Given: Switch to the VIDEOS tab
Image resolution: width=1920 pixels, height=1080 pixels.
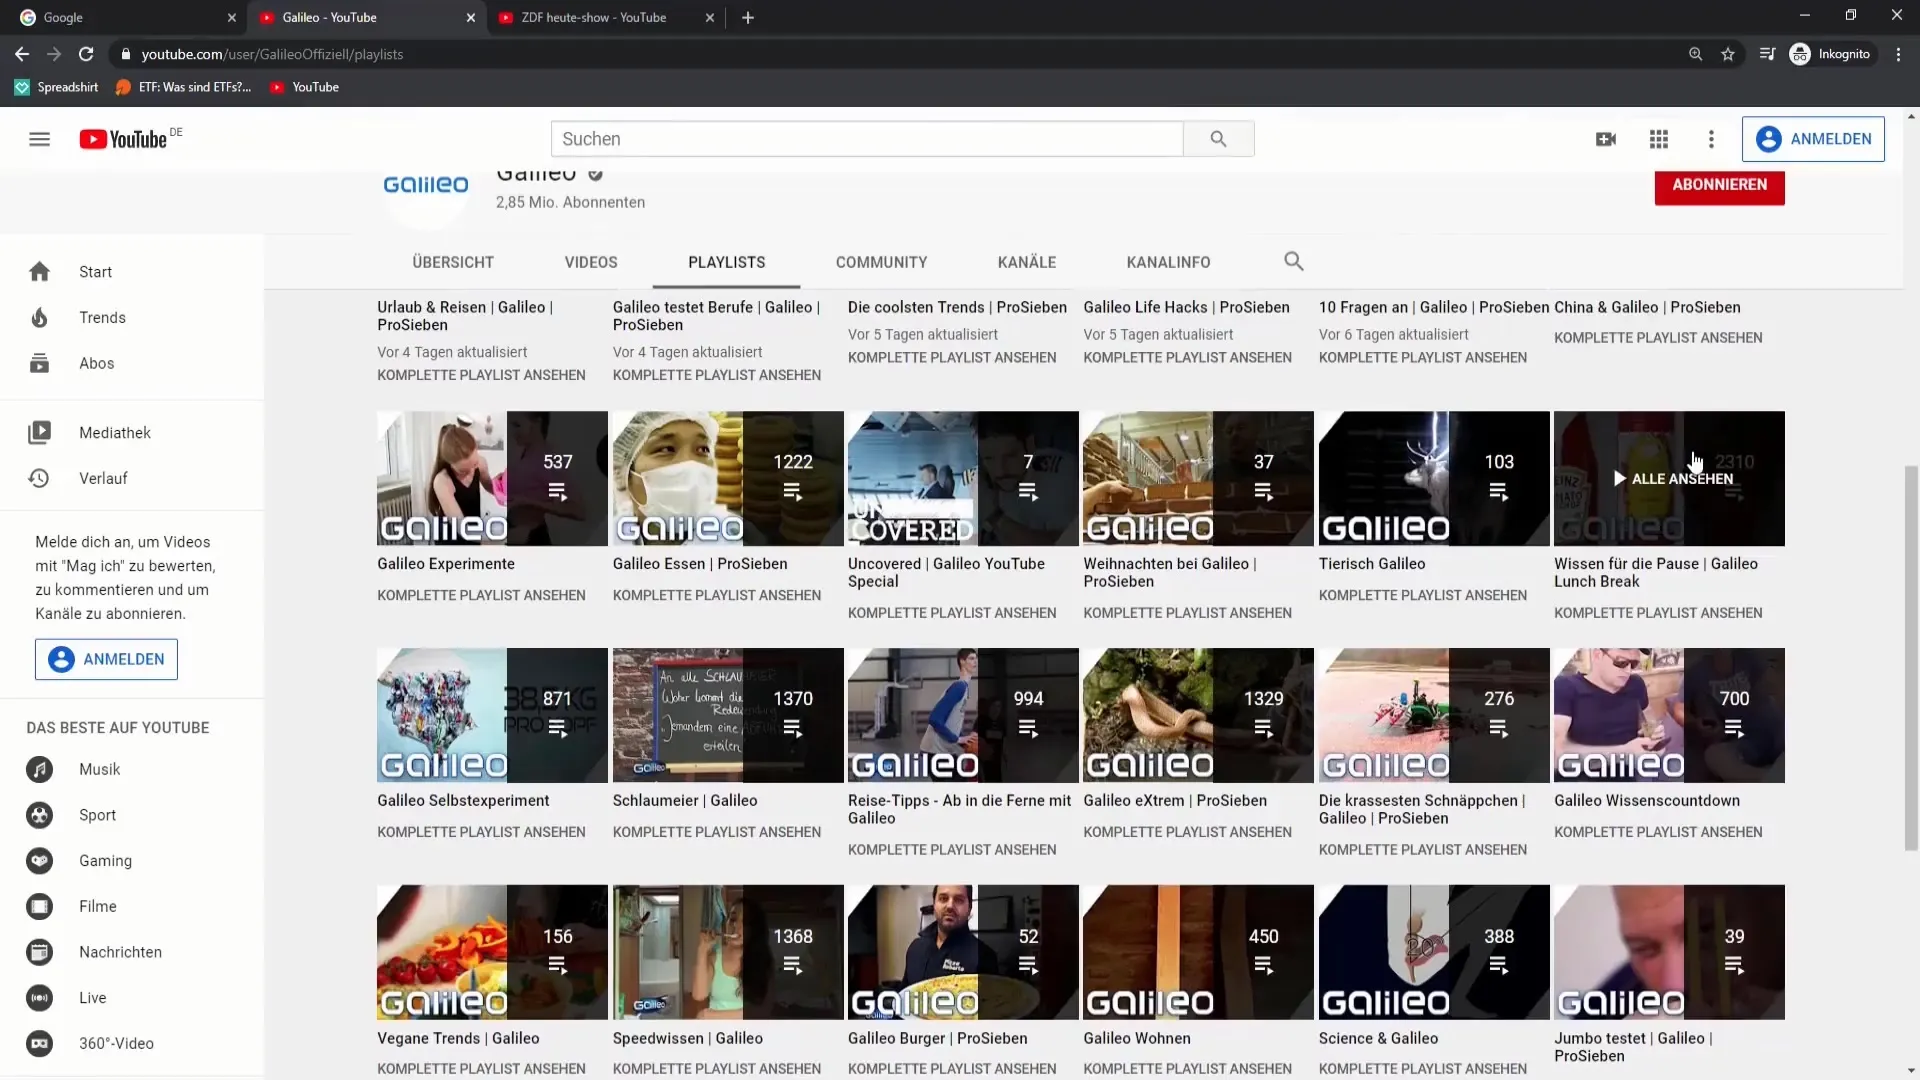Looking at the screenshot, I should pos(591,262).
